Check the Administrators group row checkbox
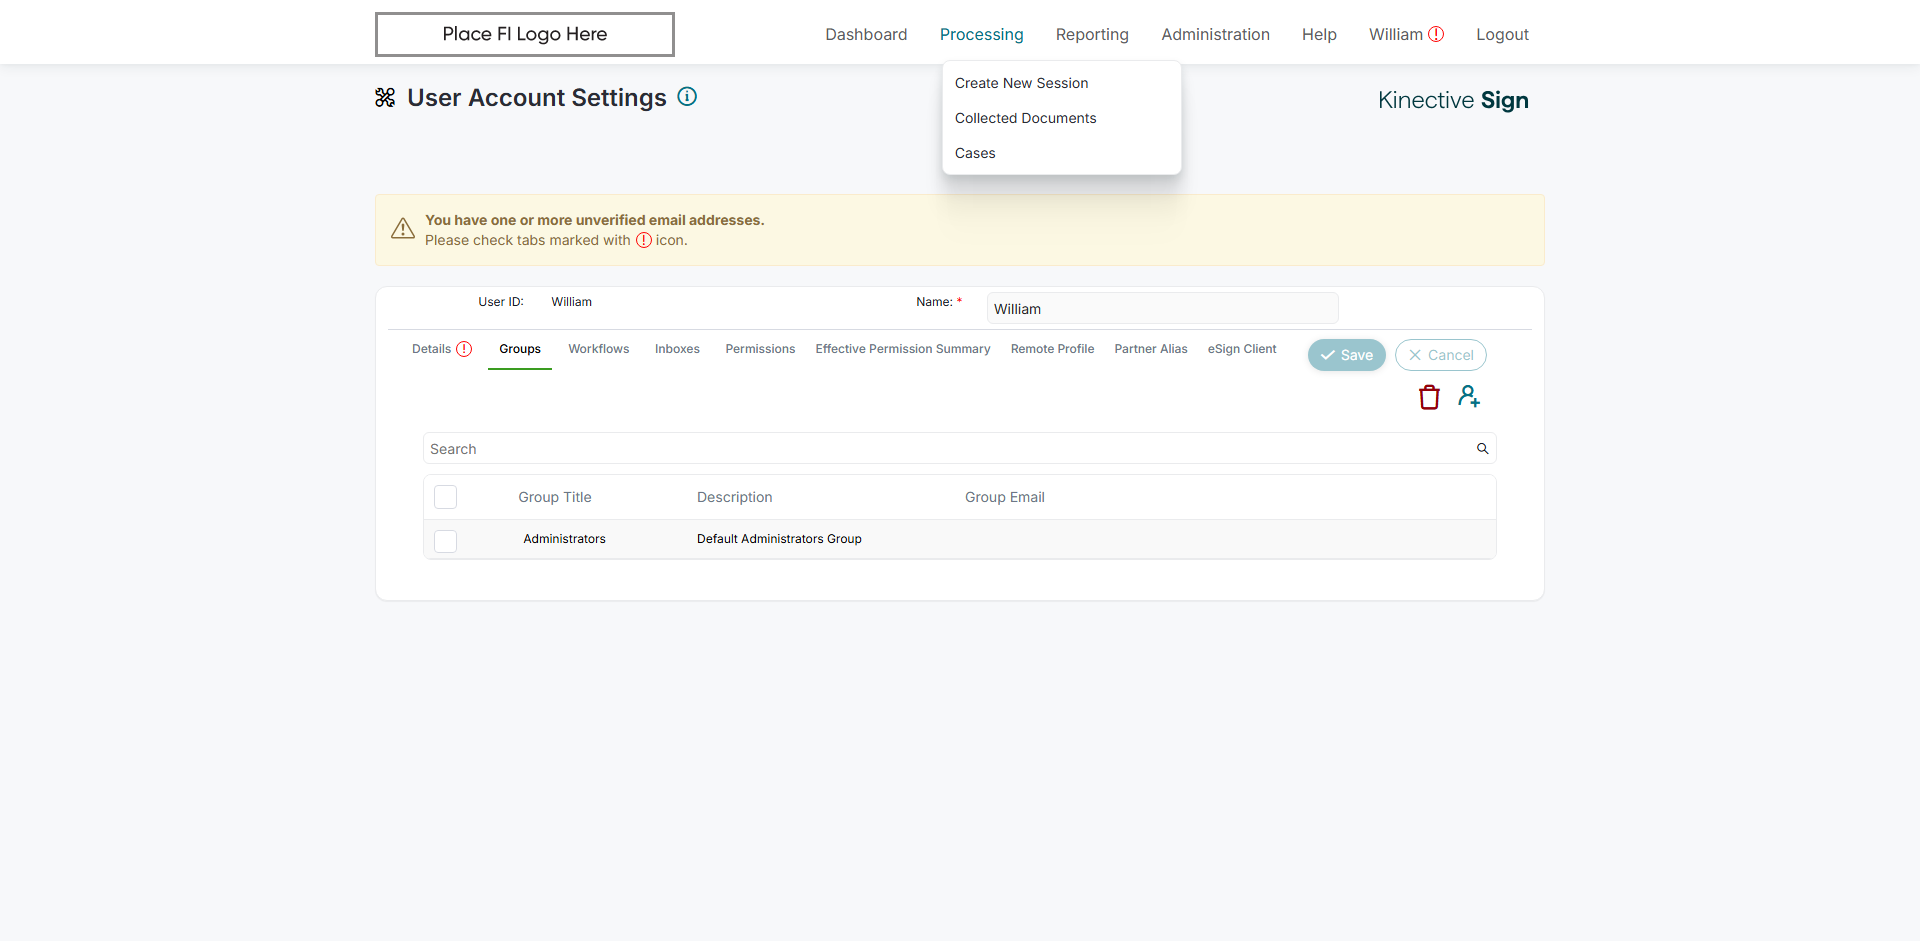The image size is (1920, 941). pyautogui.click(x=446, y=541)
